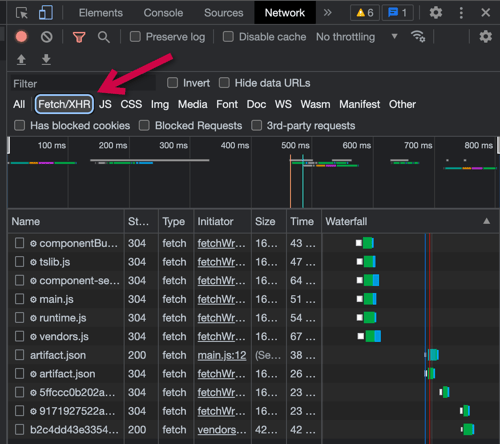Activate the inspect element picker icon
500x444 pixels.
22,13
